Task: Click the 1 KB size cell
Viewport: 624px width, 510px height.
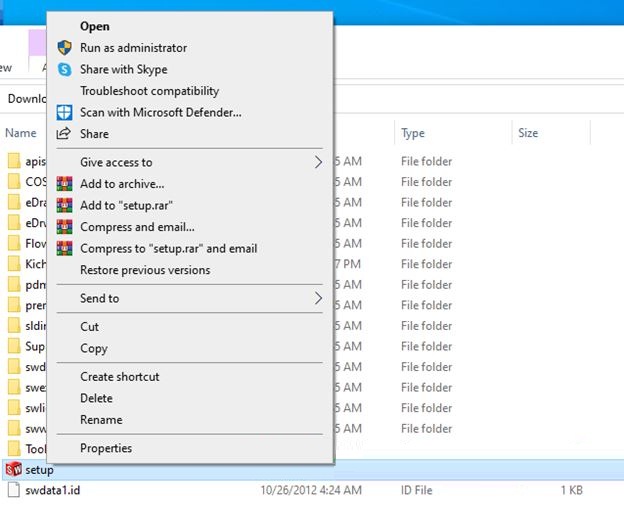Action: click(572, 490)
